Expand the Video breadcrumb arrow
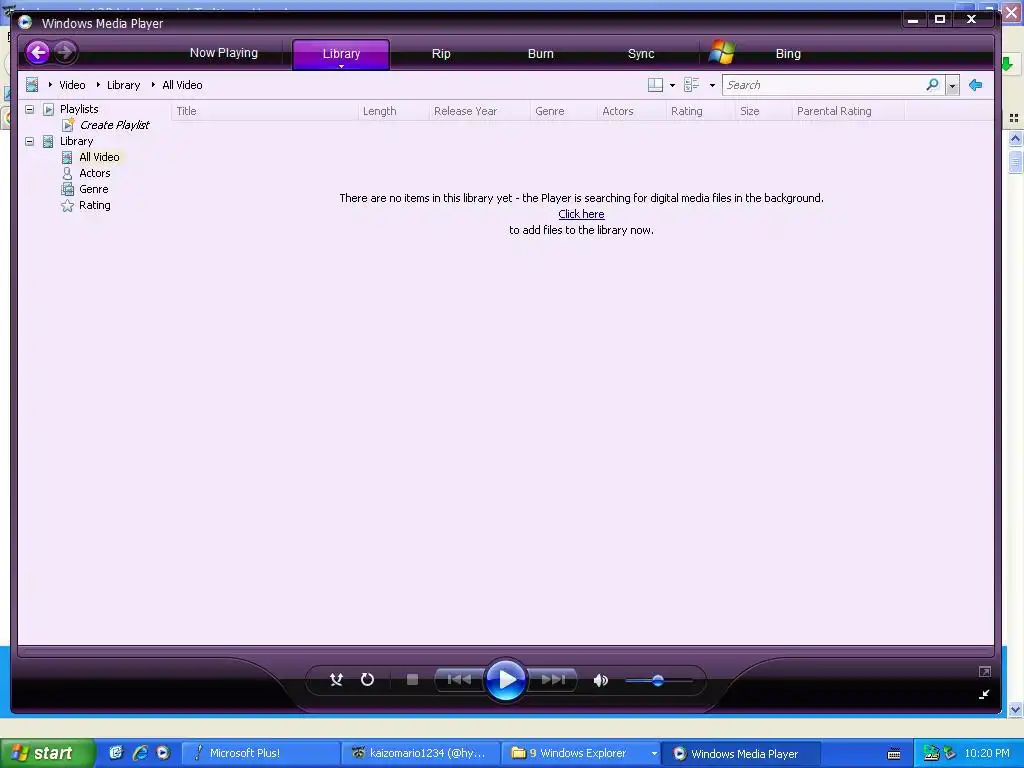Image resolution: width=1024 pixels, height=768 pixels. (50, 85)
